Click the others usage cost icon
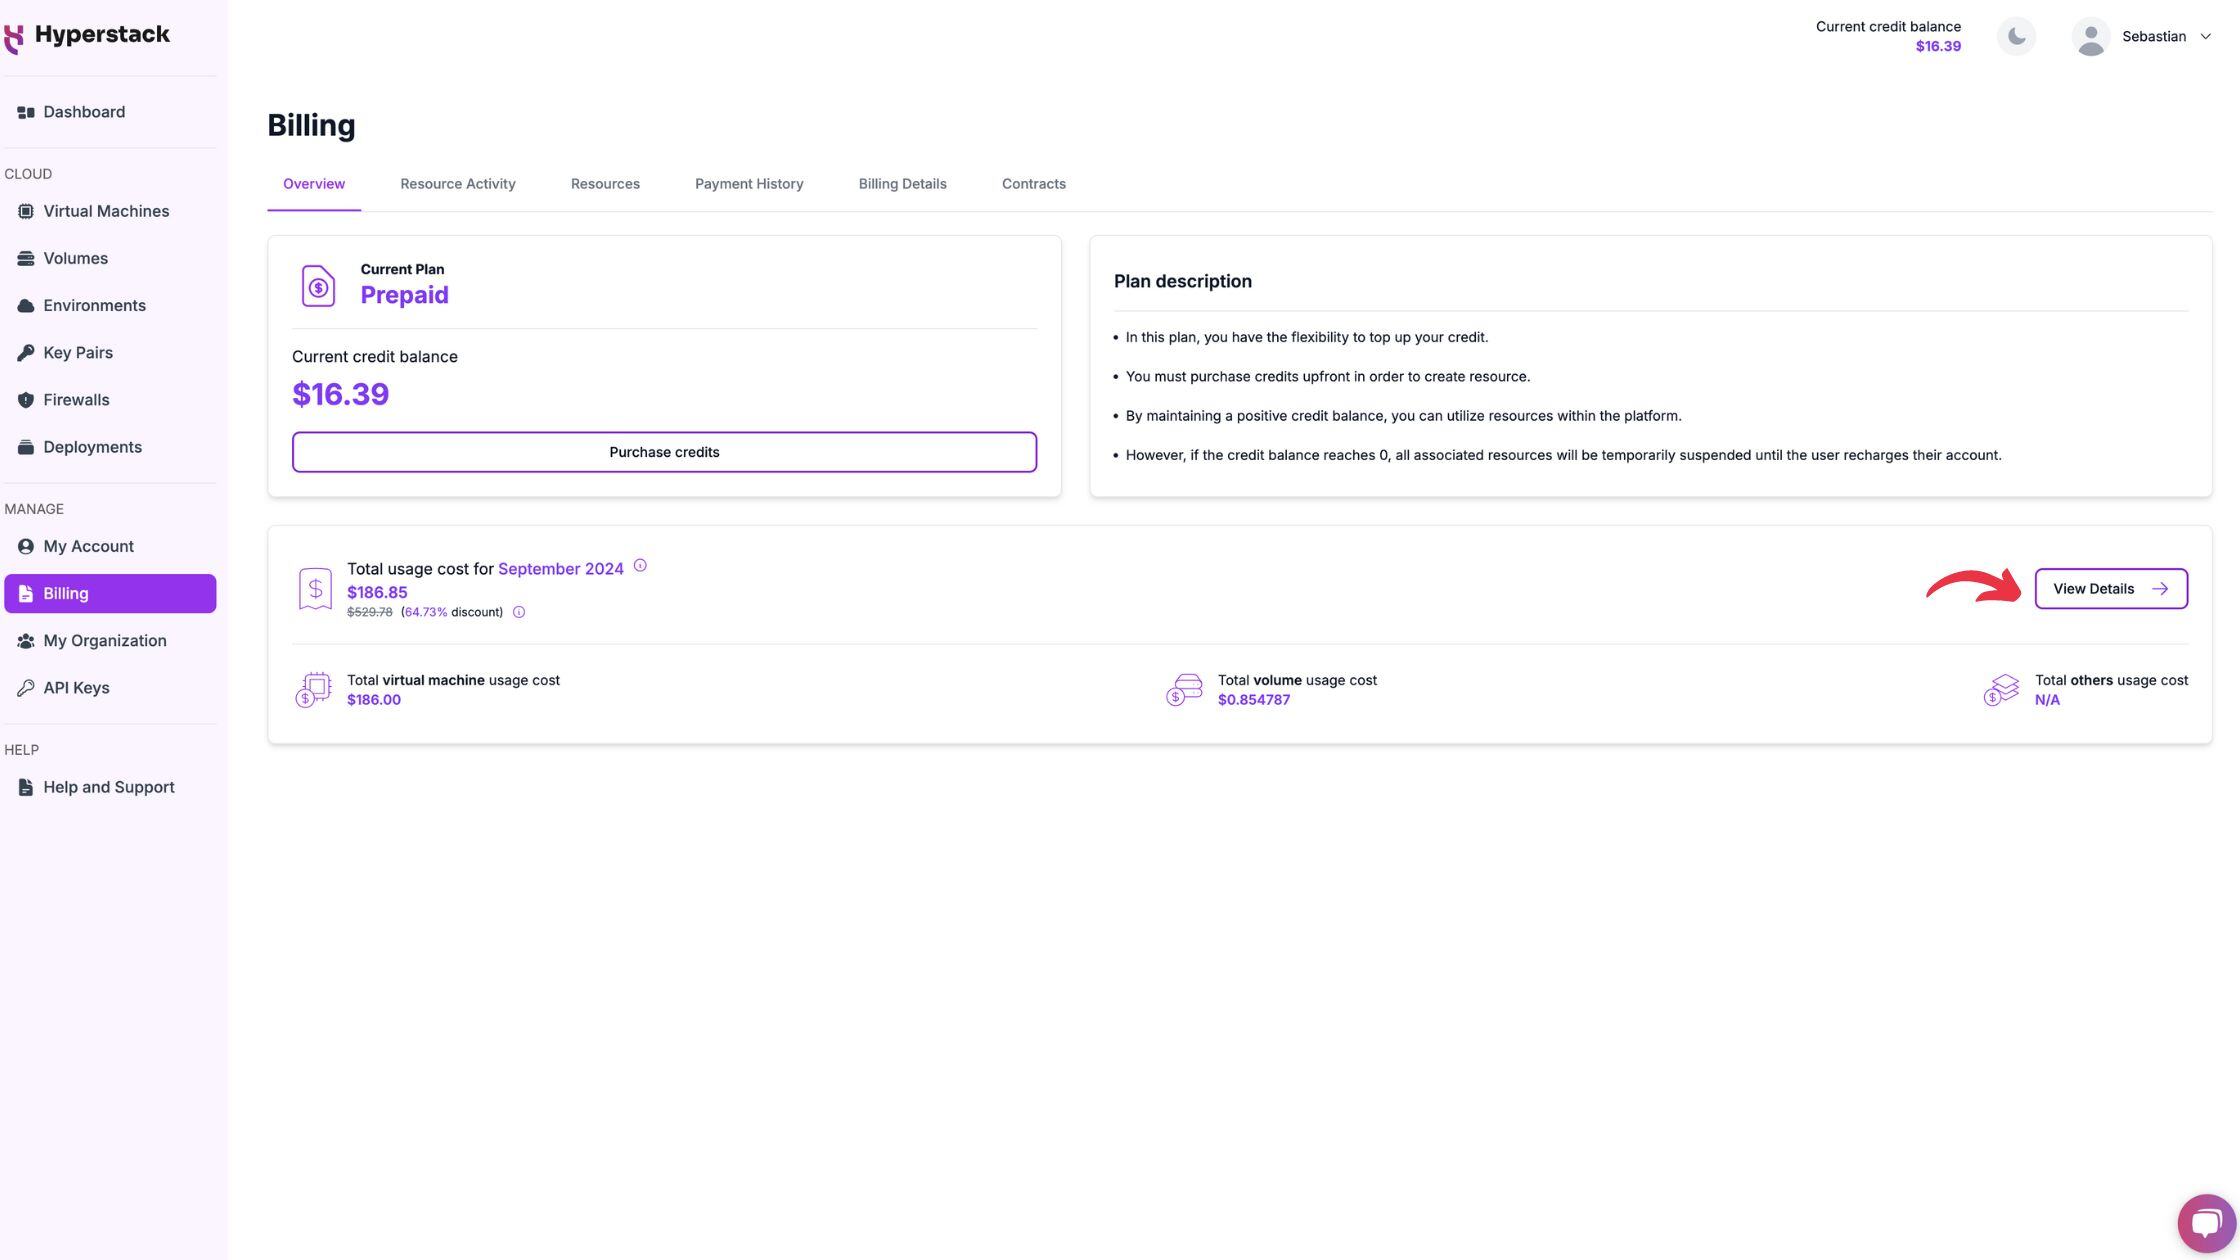This screenshot has height=1260, width=2240. [x=2002, y=690]
